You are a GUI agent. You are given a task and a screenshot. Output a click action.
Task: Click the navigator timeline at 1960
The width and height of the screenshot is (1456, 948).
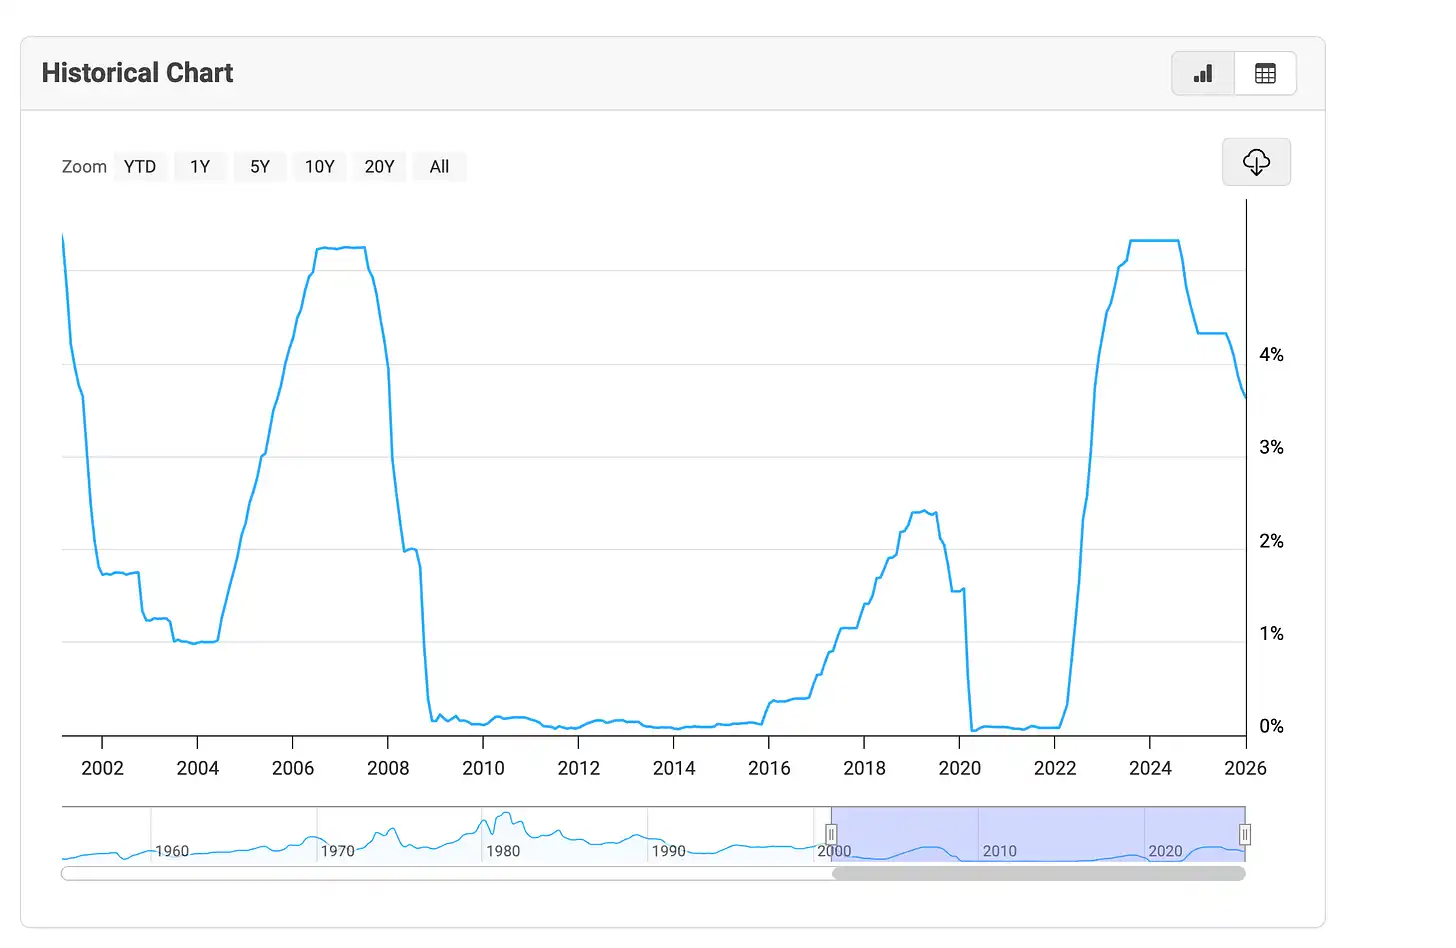[171, 850]
